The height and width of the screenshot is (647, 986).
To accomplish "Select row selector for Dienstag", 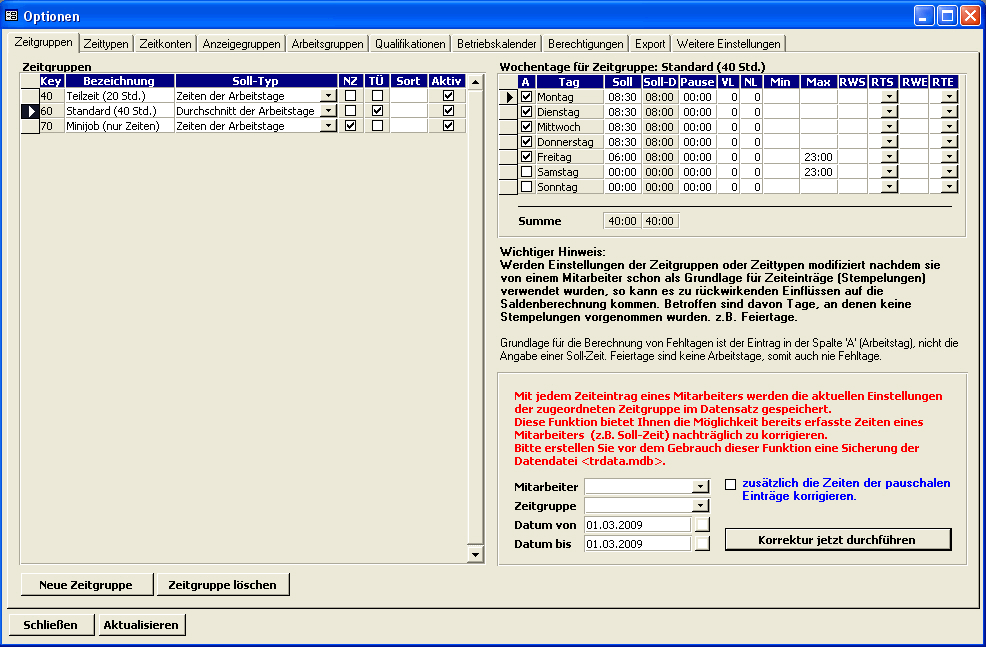I will (508, 112).
